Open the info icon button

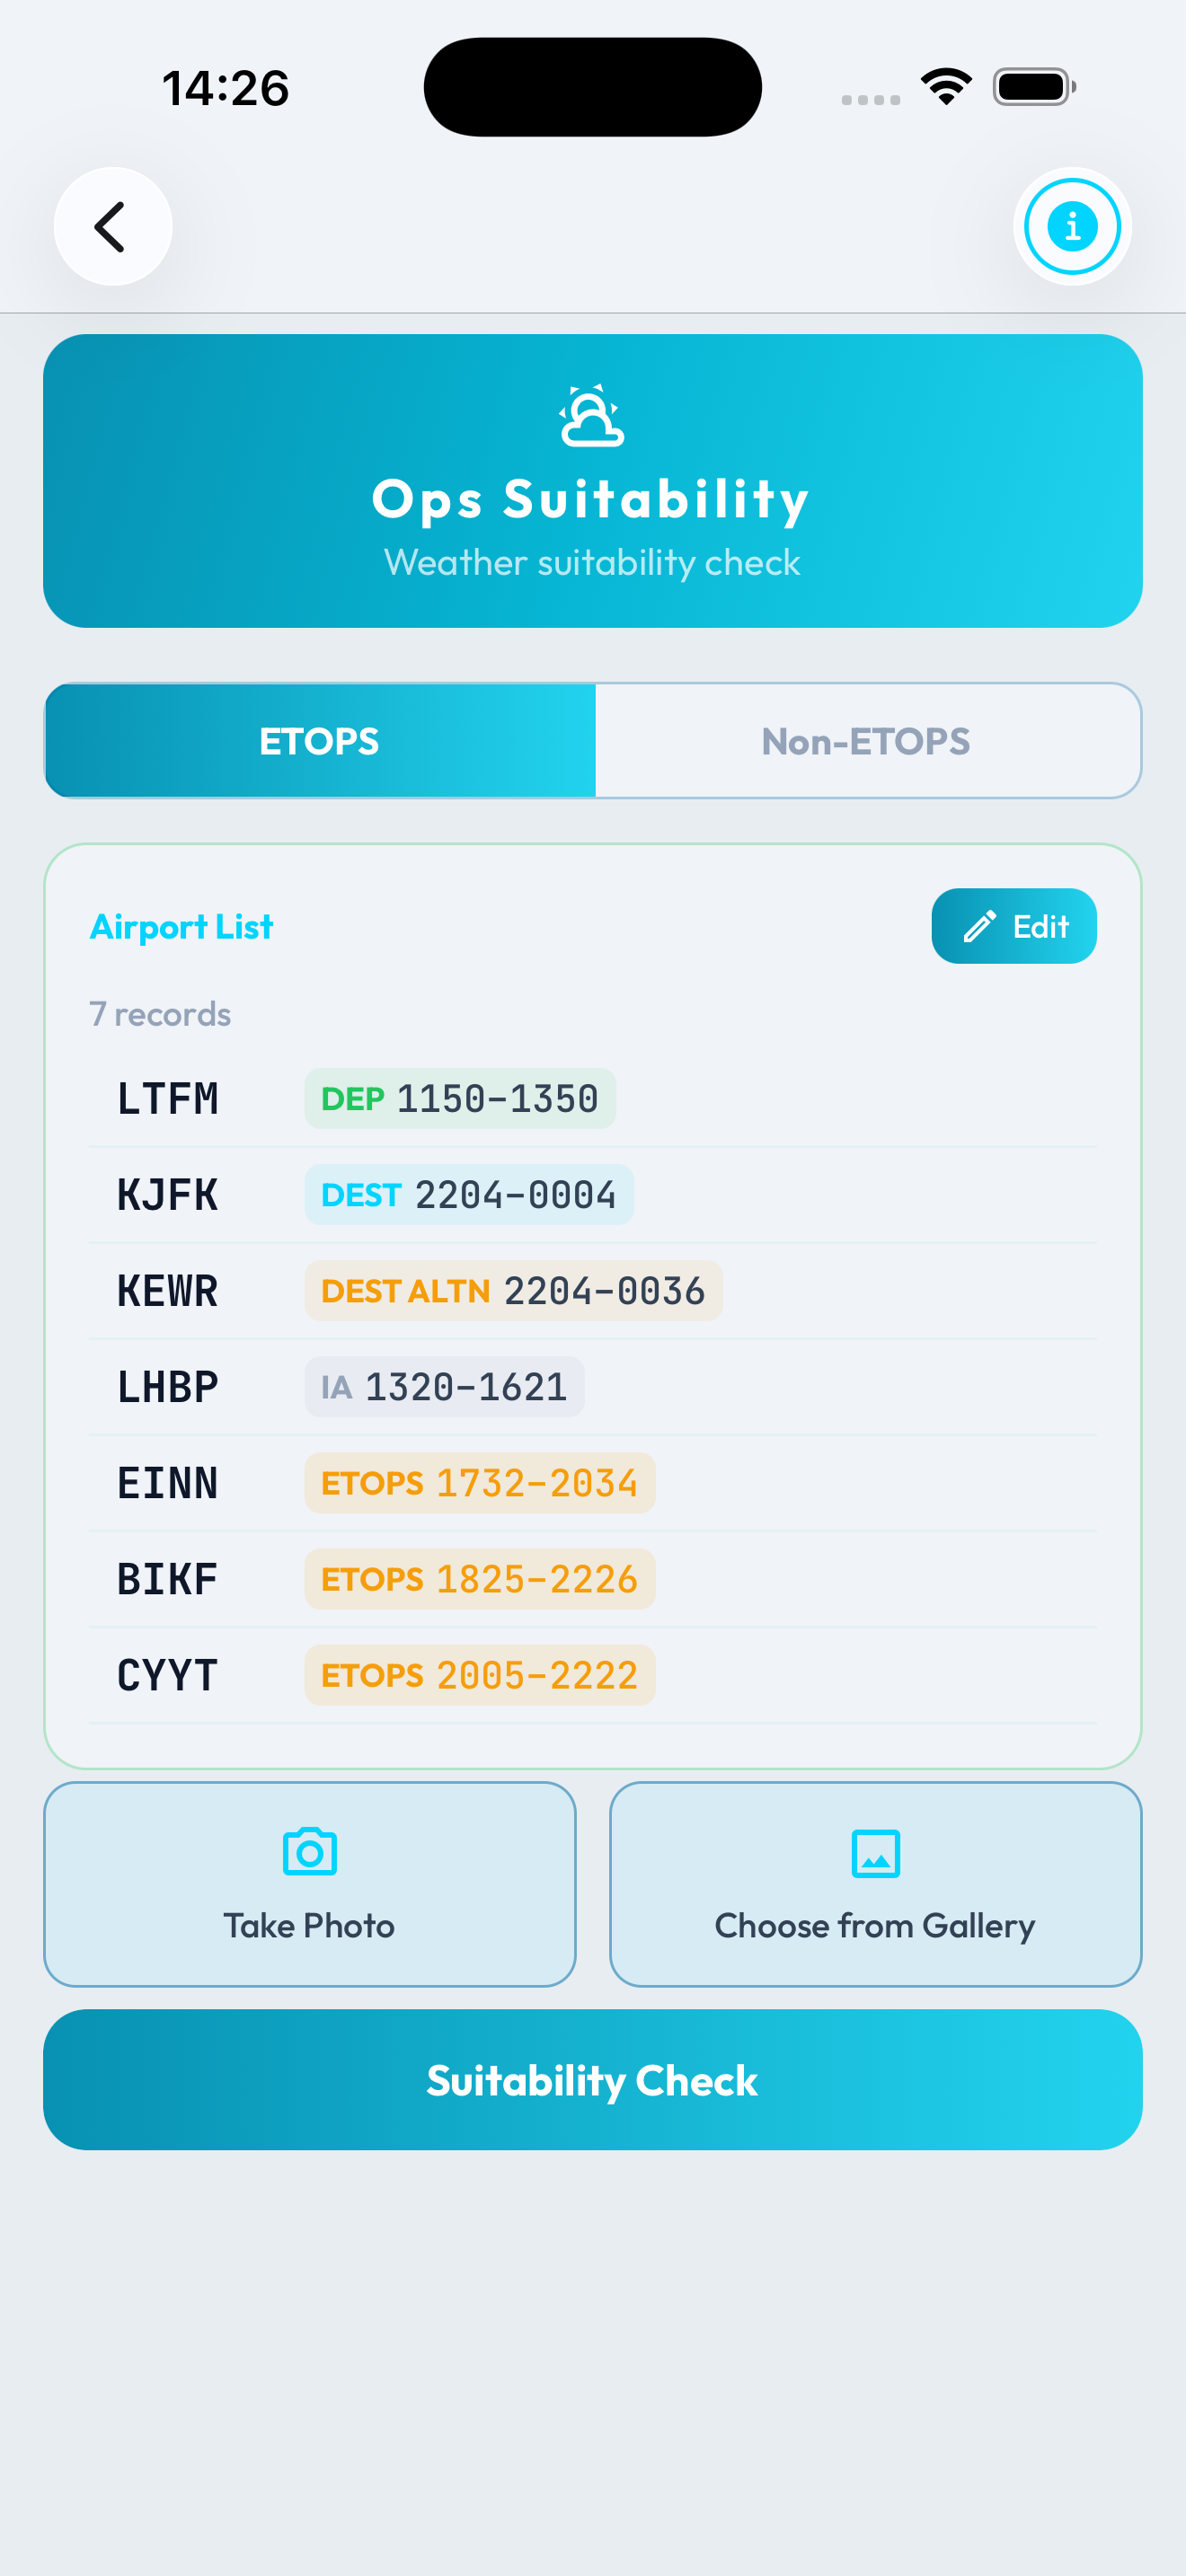pyautogui.click(x=1072, y=227)
